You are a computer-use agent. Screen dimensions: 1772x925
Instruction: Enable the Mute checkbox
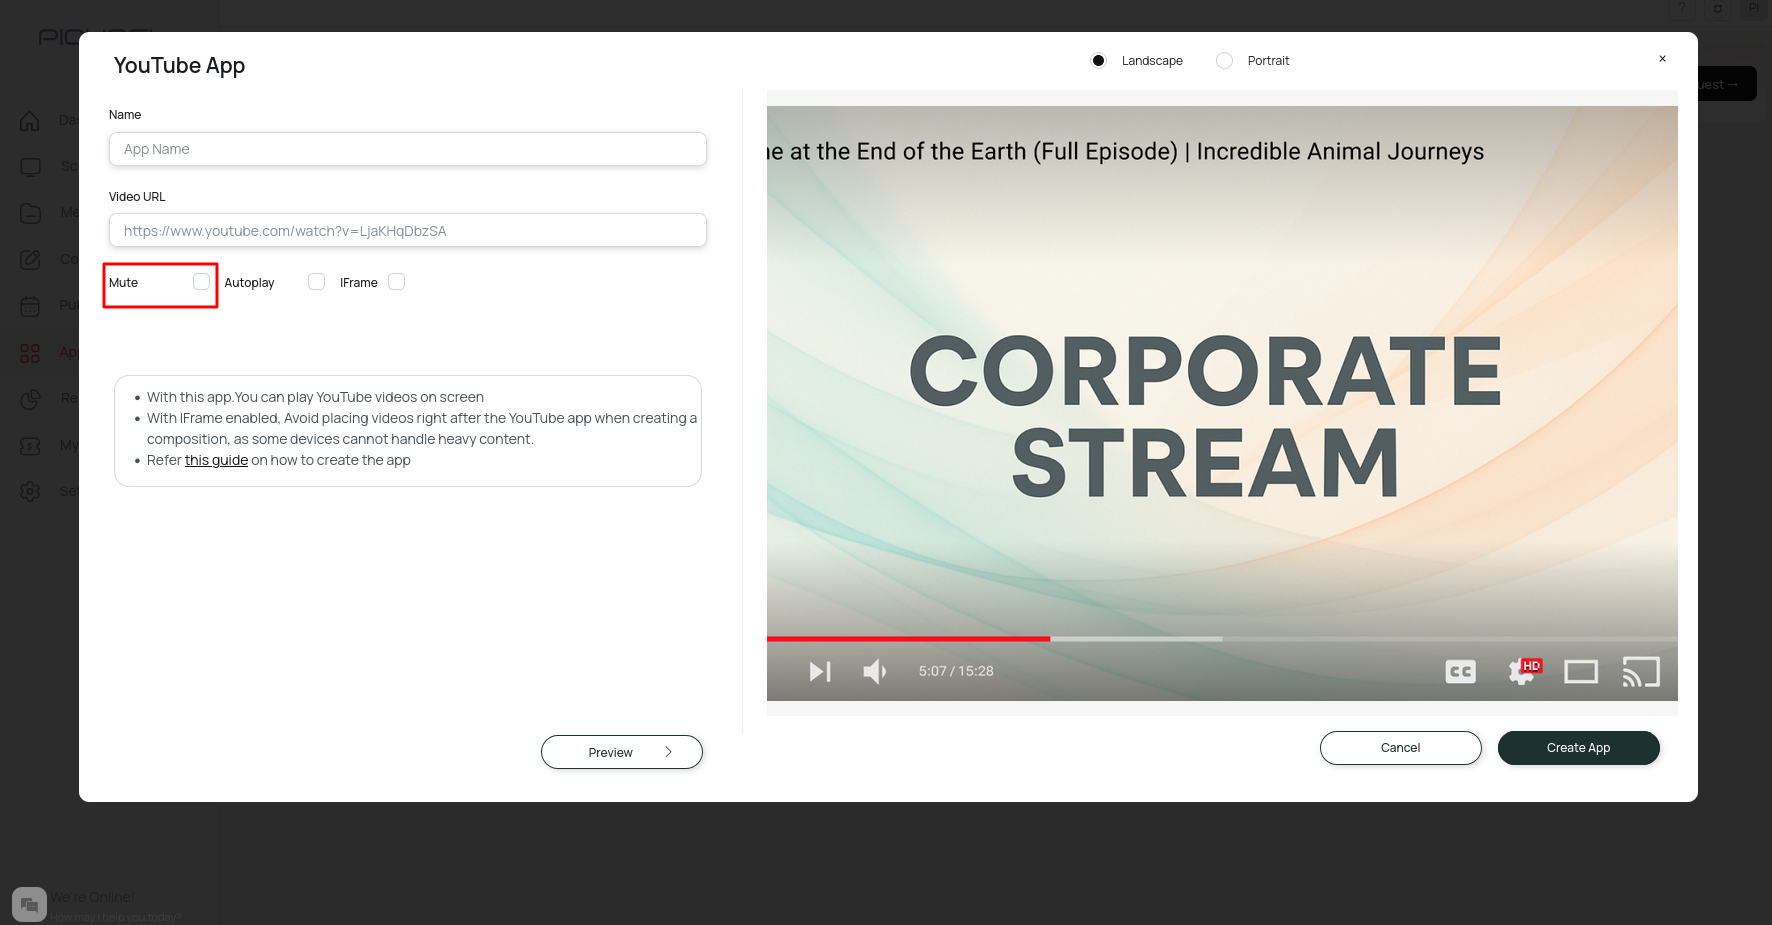pos(201,281)
